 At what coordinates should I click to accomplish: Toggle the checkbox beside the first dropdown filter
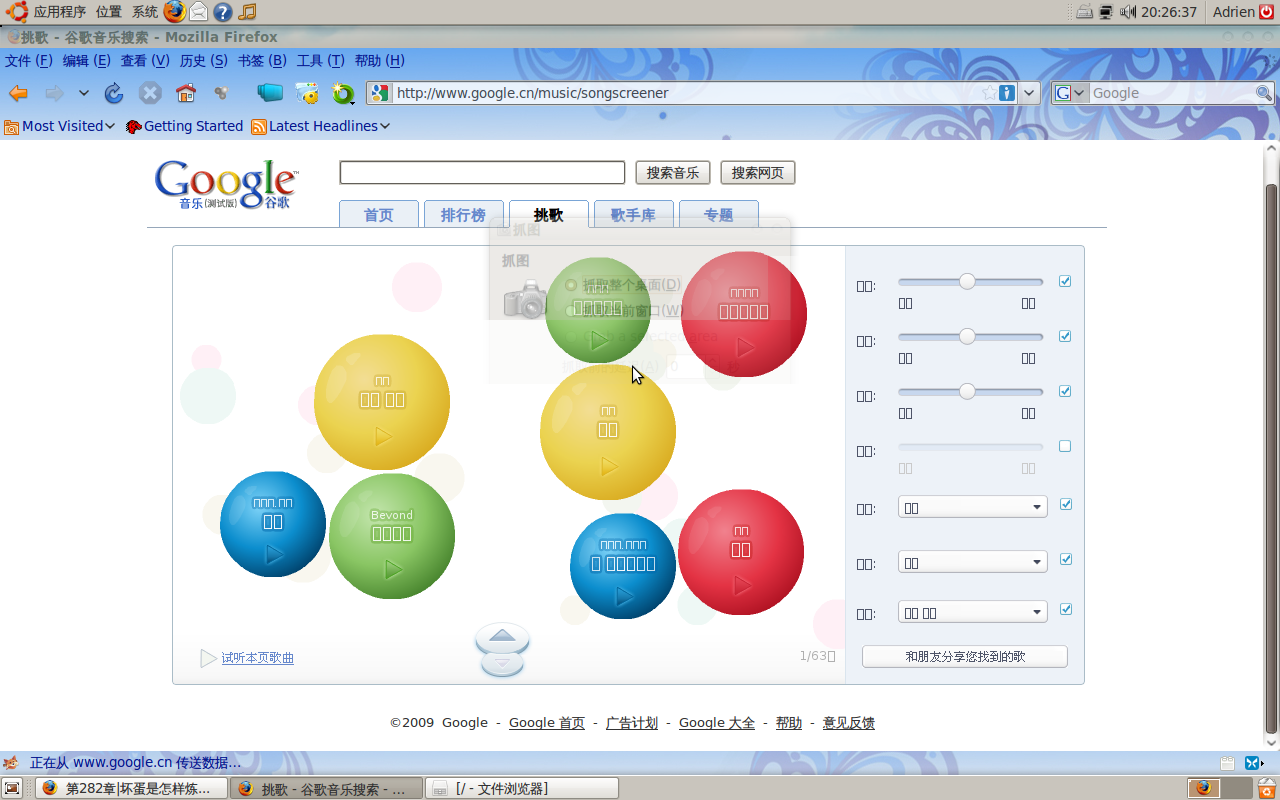1065,504
